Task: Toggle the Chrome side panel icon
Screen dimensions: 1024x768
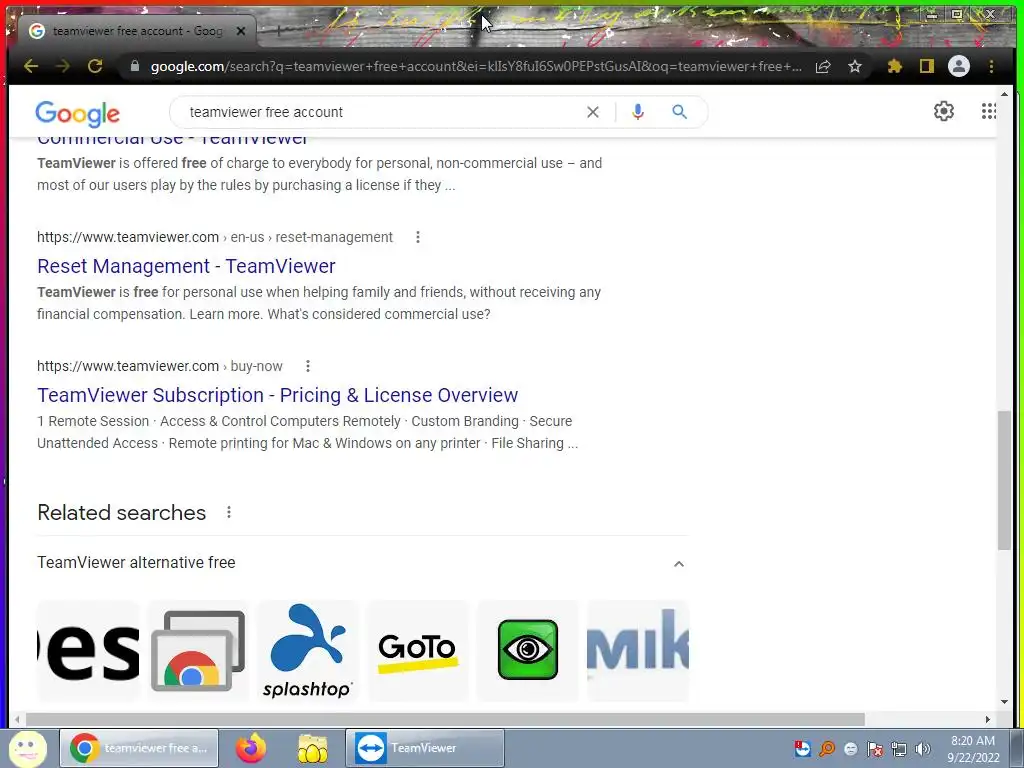Action: 927,66
